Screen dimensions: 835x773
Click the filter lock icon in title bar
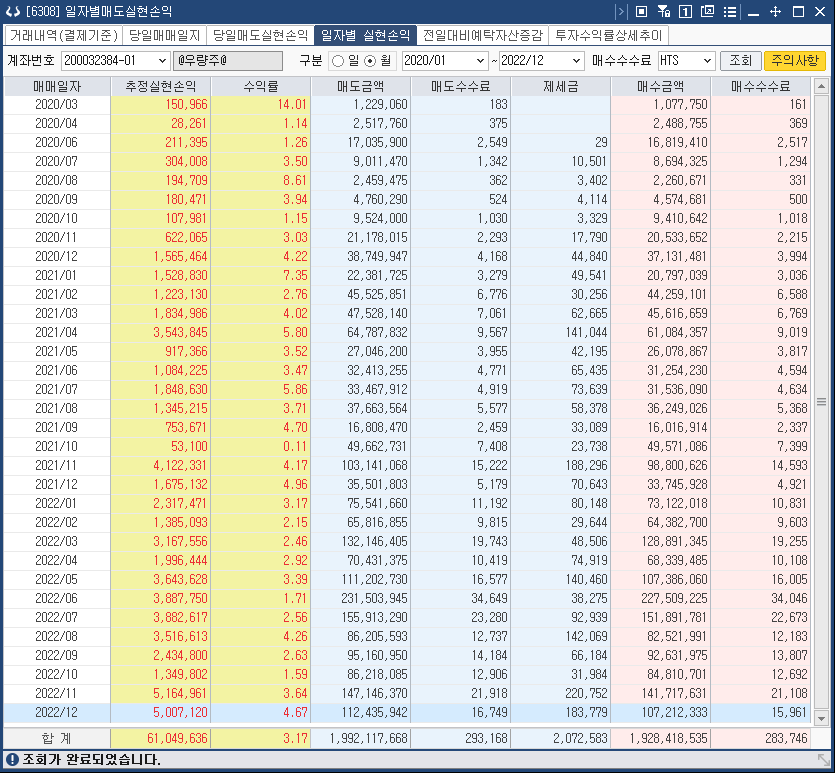(663, 12)
